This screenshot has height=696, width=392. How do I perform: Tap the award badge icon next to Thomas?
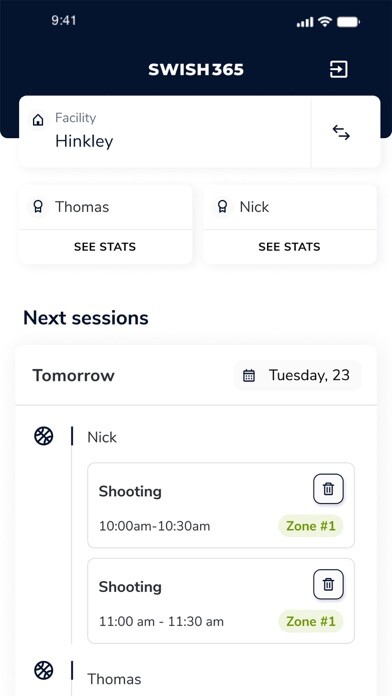(38, 206)
